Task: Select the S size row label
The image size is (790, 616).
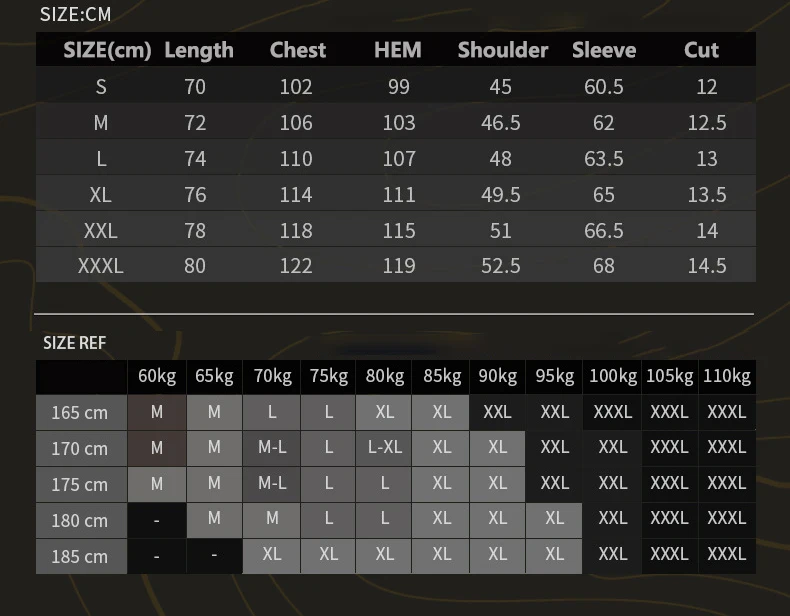Action: point(100,87)
